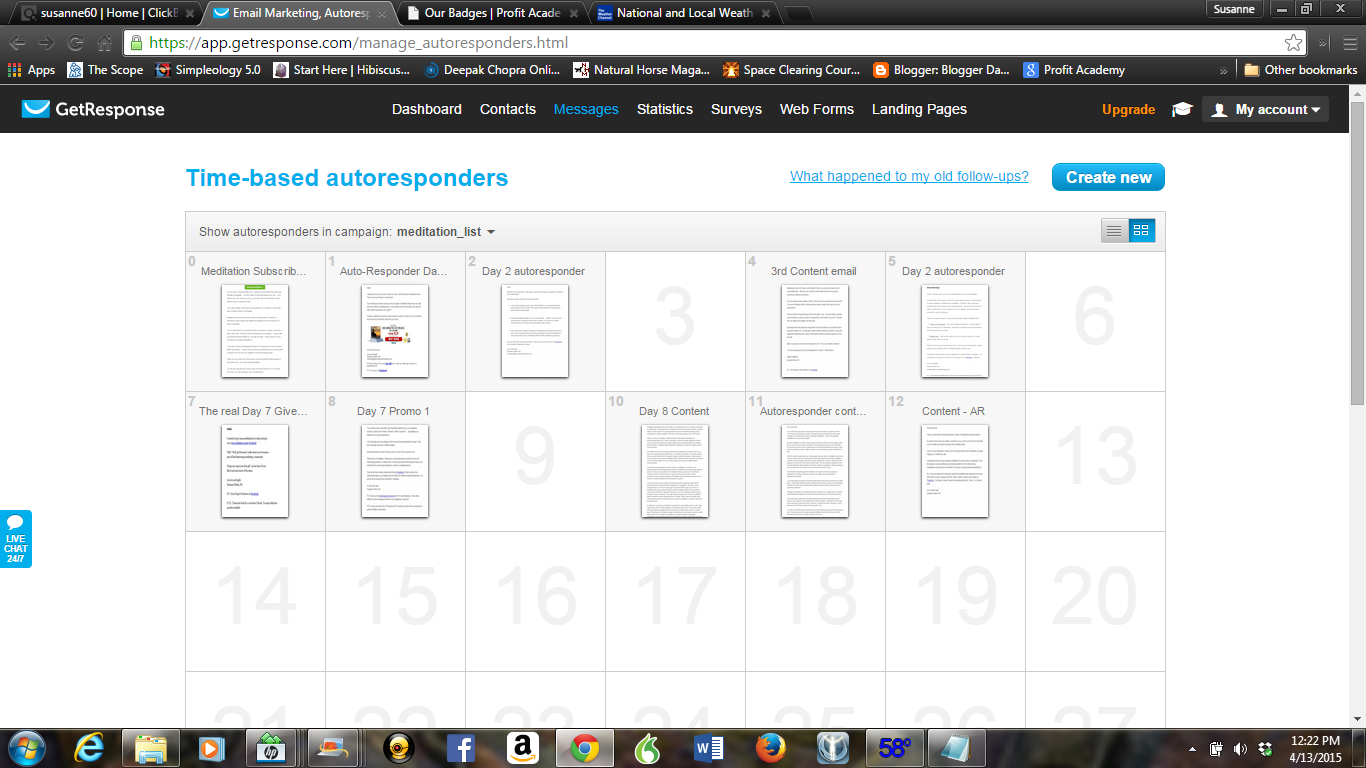Open The Scope bookmark
The width and height of the screenshot is (1366, 768).
(105, 70)
